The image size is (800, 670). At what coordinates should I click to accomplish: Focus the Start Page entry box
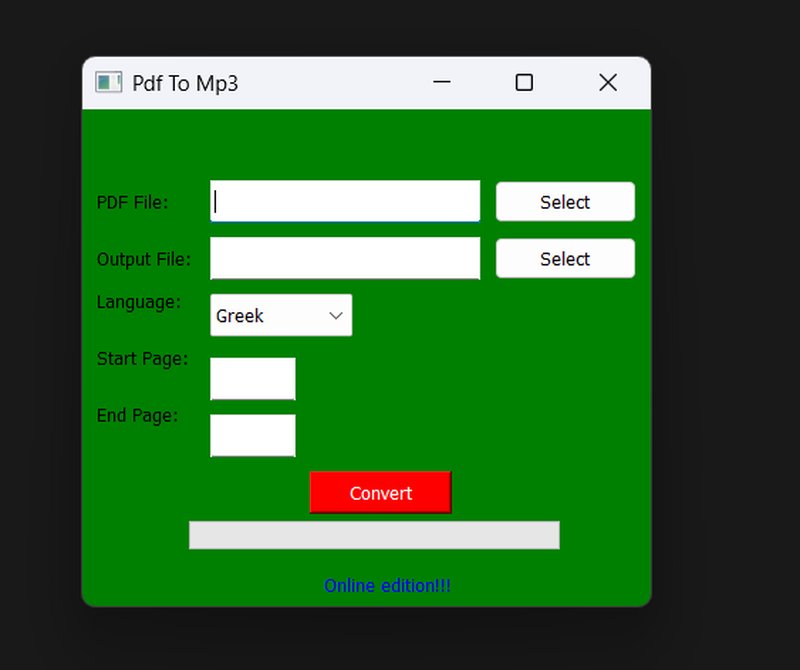coord(252,379)
